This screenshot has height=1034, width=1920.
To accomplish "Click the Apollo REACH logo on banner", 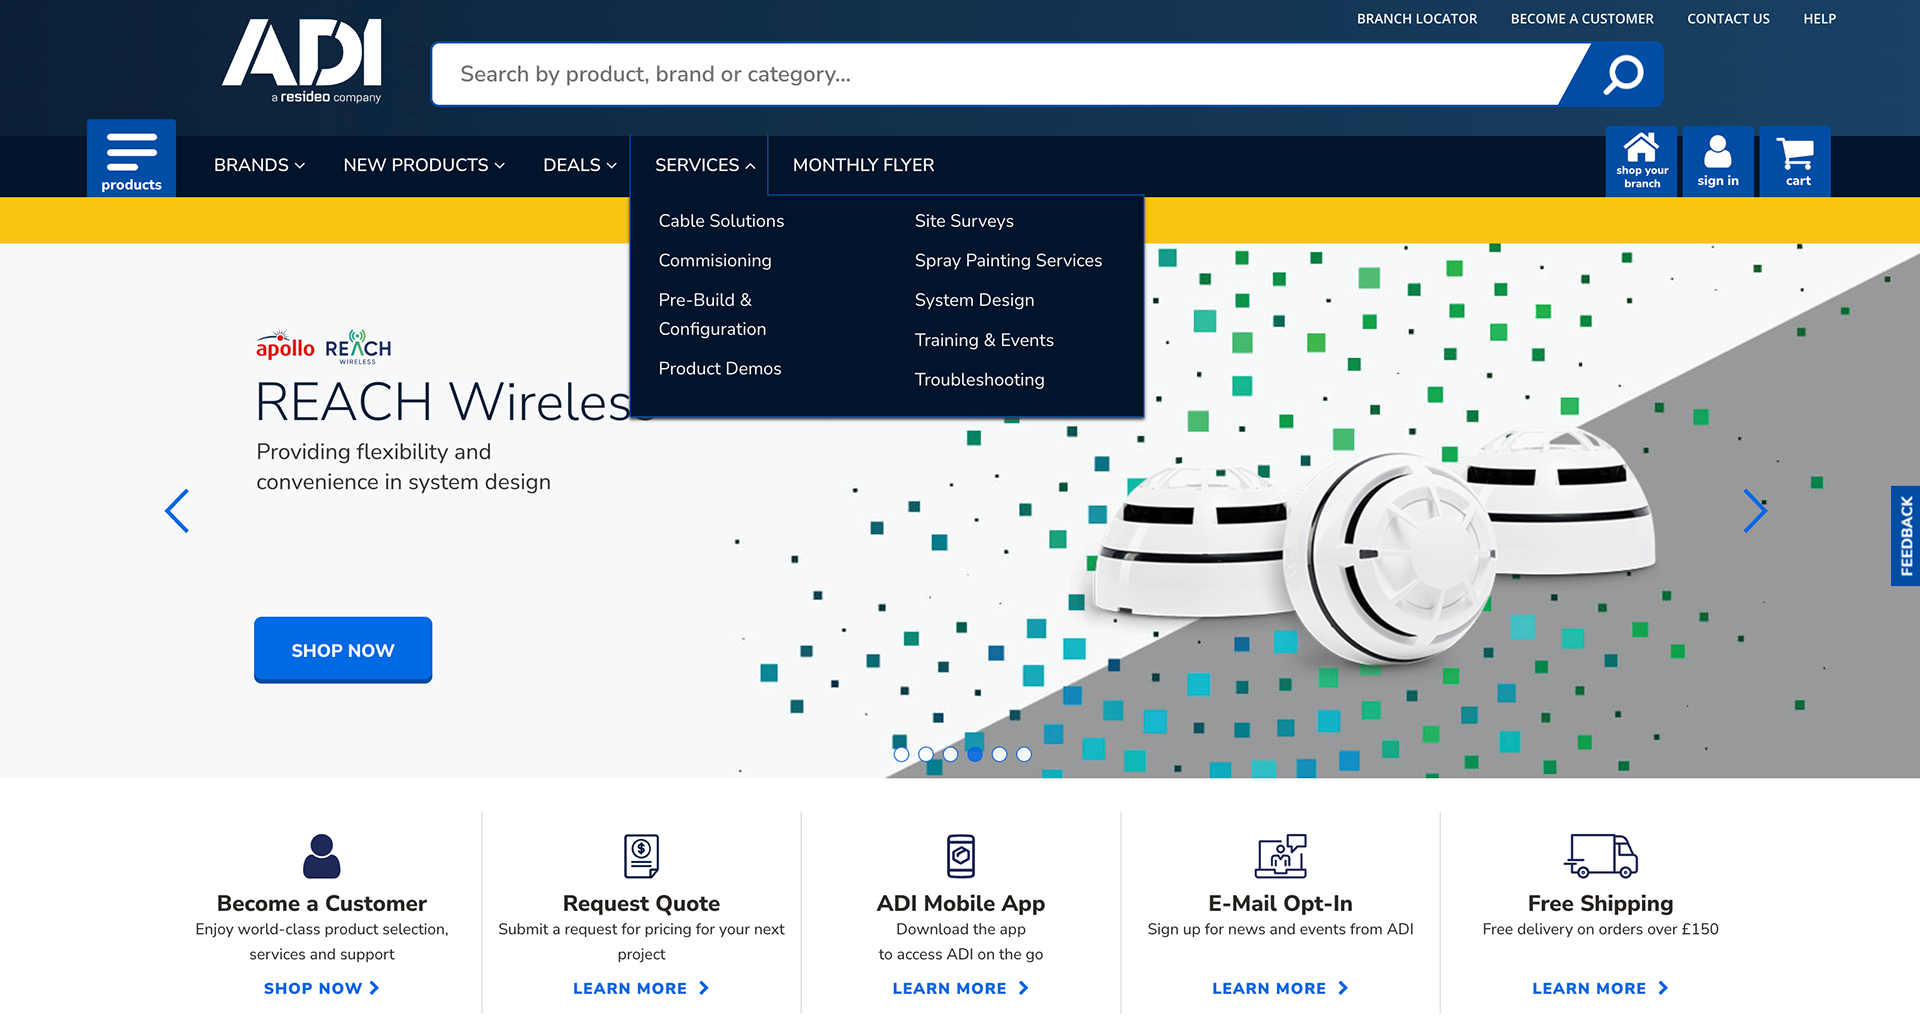I will coord(323,347).
